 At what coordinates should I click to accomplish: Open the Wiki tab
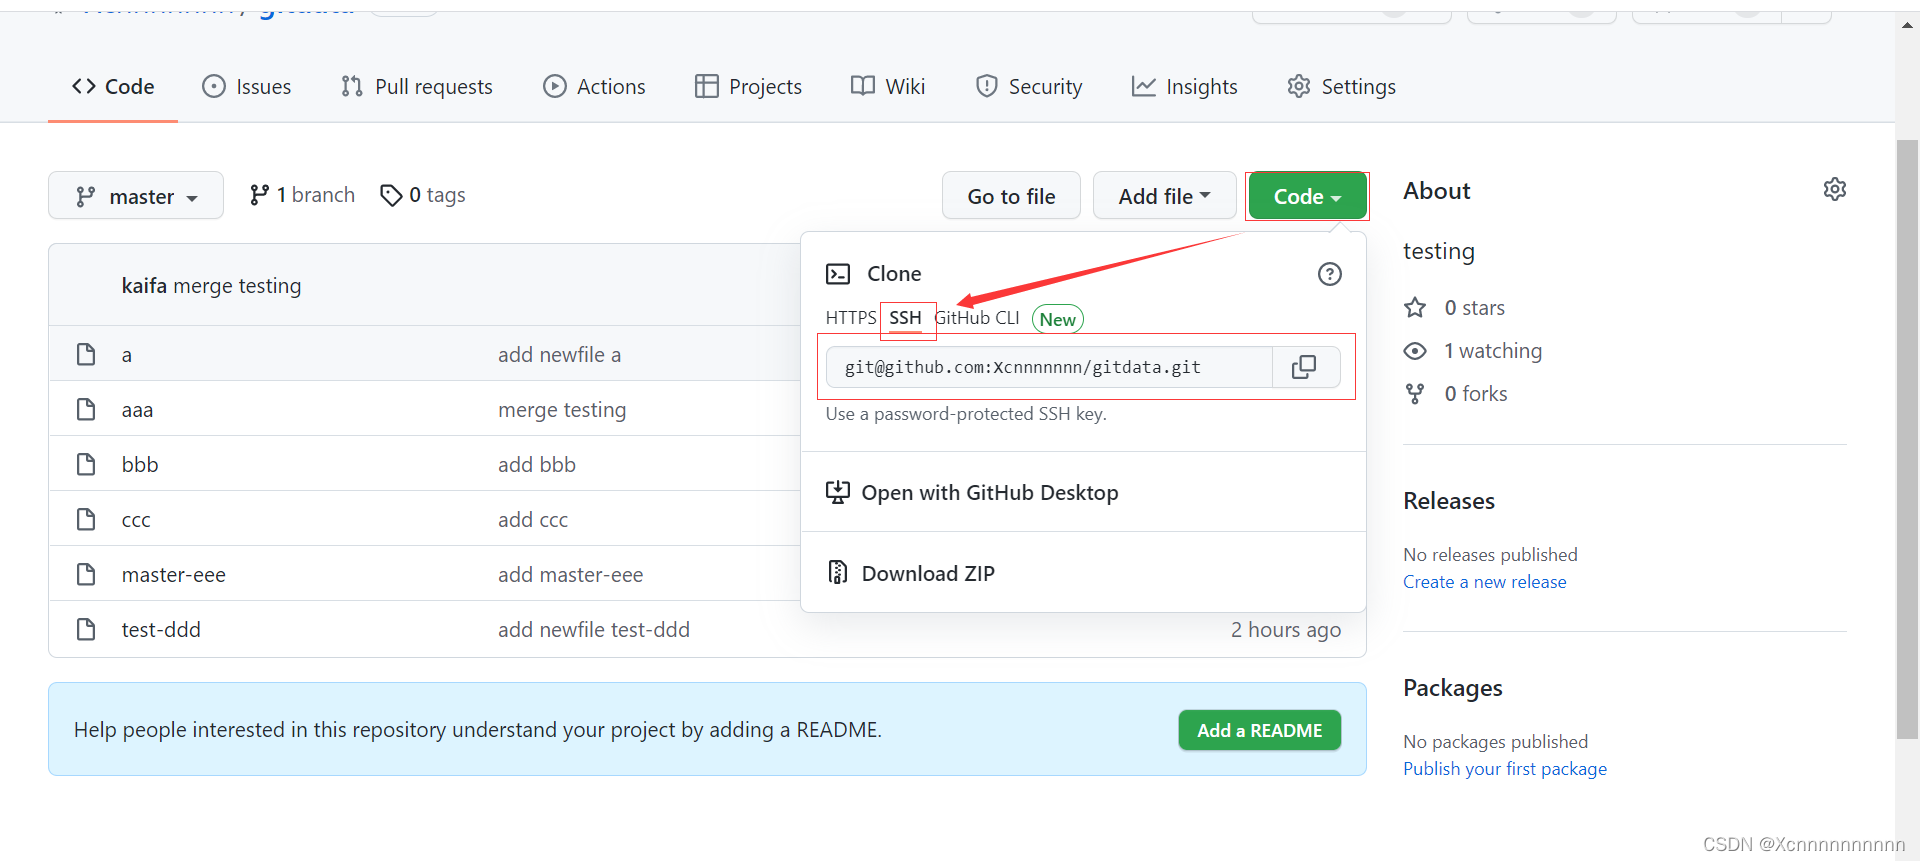tap(888, 87)
